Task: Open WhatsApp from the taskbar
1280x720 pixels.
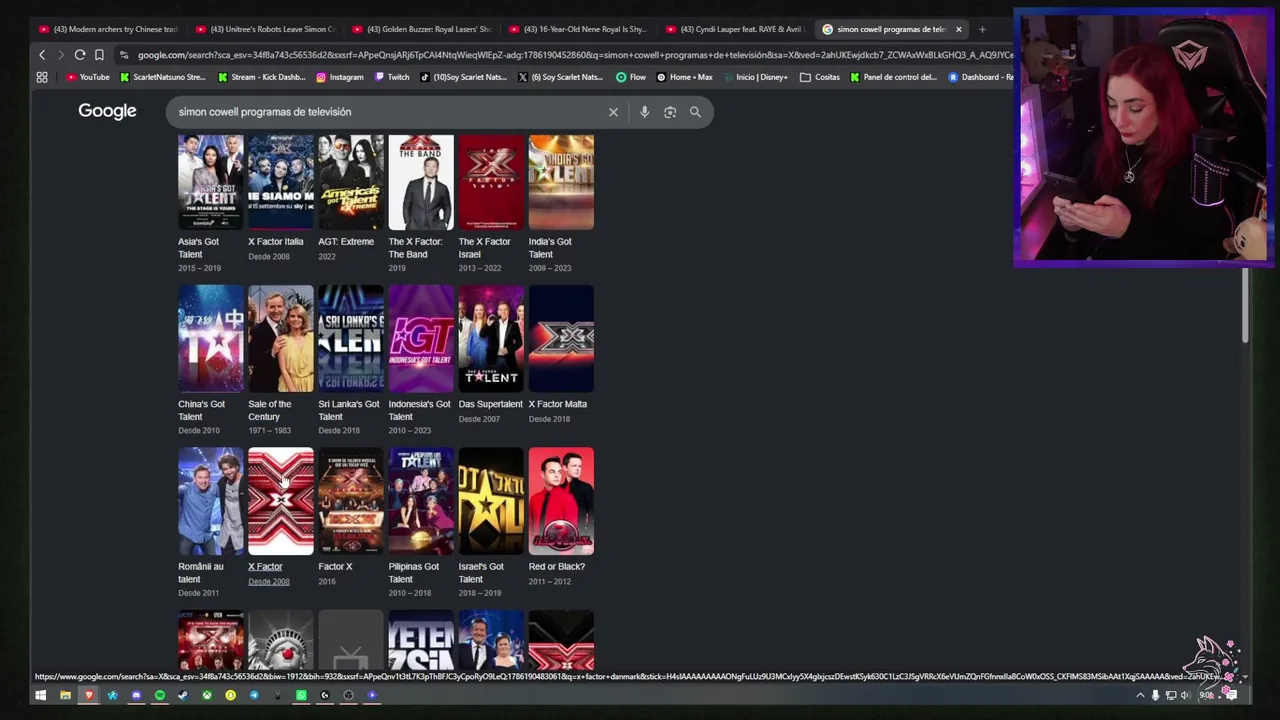Action: pos(301,695)
